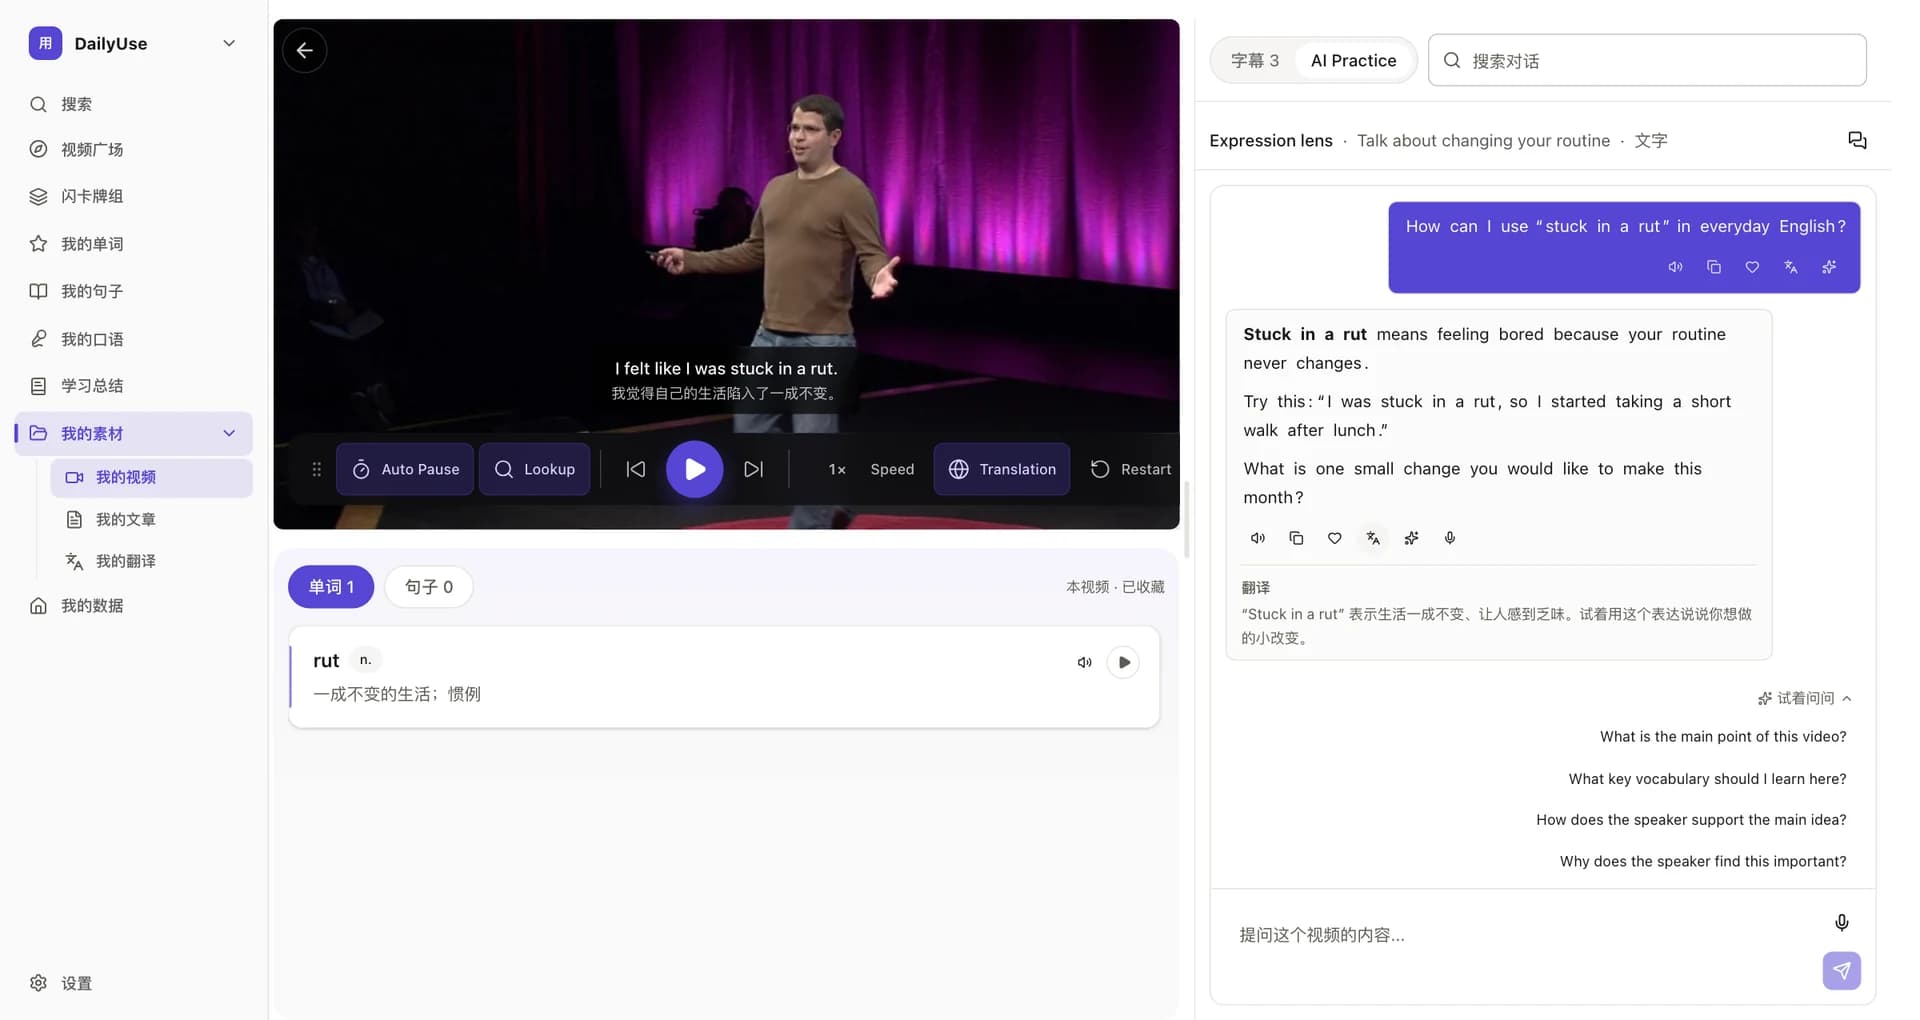
Task: Ask 'How does the speaker support the main idea?'
Action: 1691,820
